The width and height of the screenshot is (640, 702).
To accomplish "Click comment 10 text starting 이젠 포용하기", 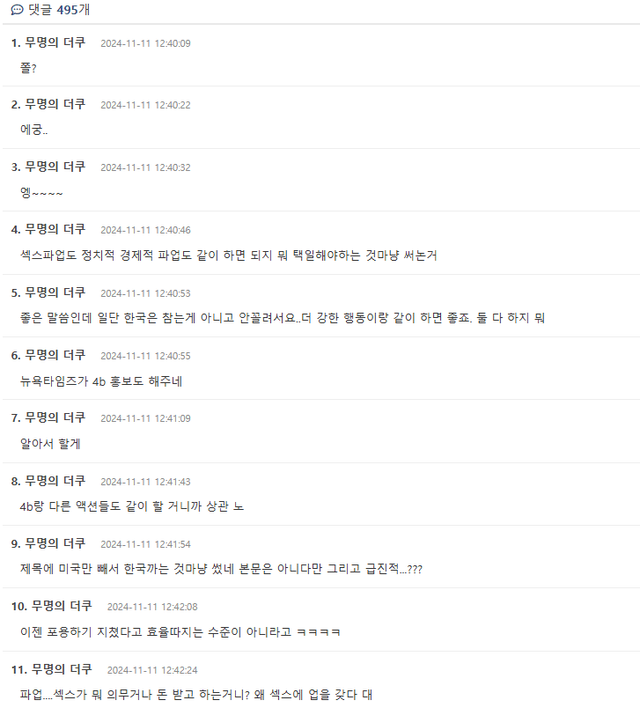I will coord(180,632).
